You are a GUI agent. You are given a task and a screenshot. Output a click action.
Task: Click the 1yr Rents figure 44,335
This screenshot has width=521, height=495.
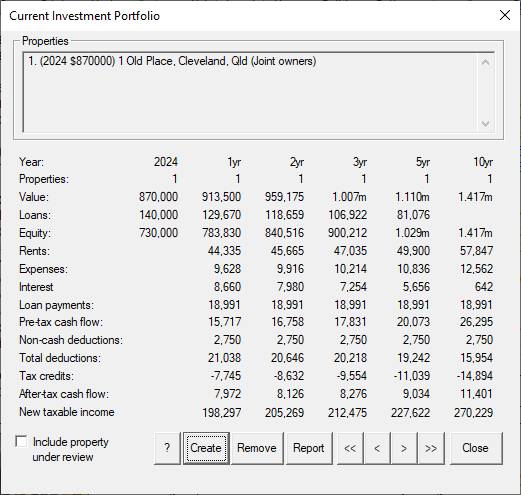click(x=224, y=251)
